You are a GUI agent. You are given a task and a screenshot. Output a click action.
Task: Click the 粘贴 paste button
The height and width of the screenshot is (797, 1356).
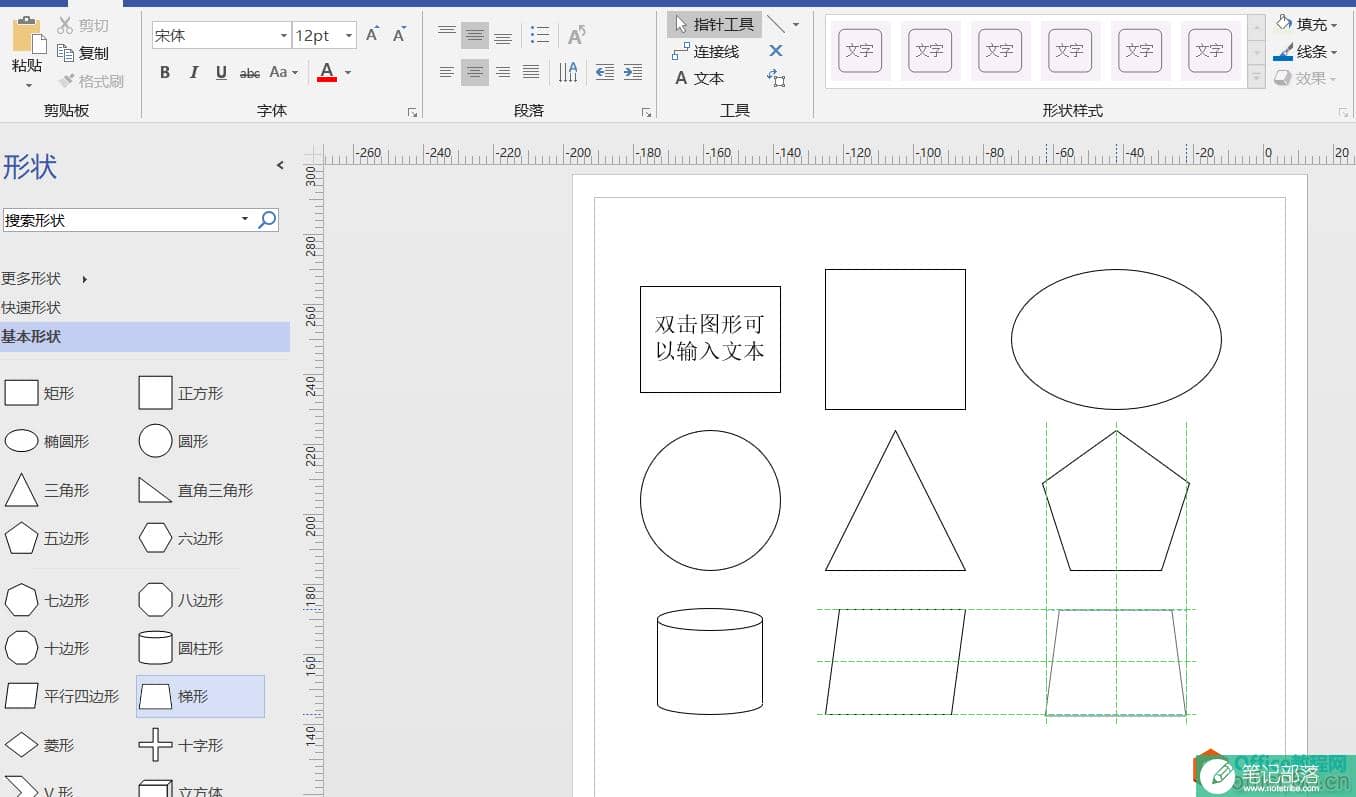tap(27, 47)
